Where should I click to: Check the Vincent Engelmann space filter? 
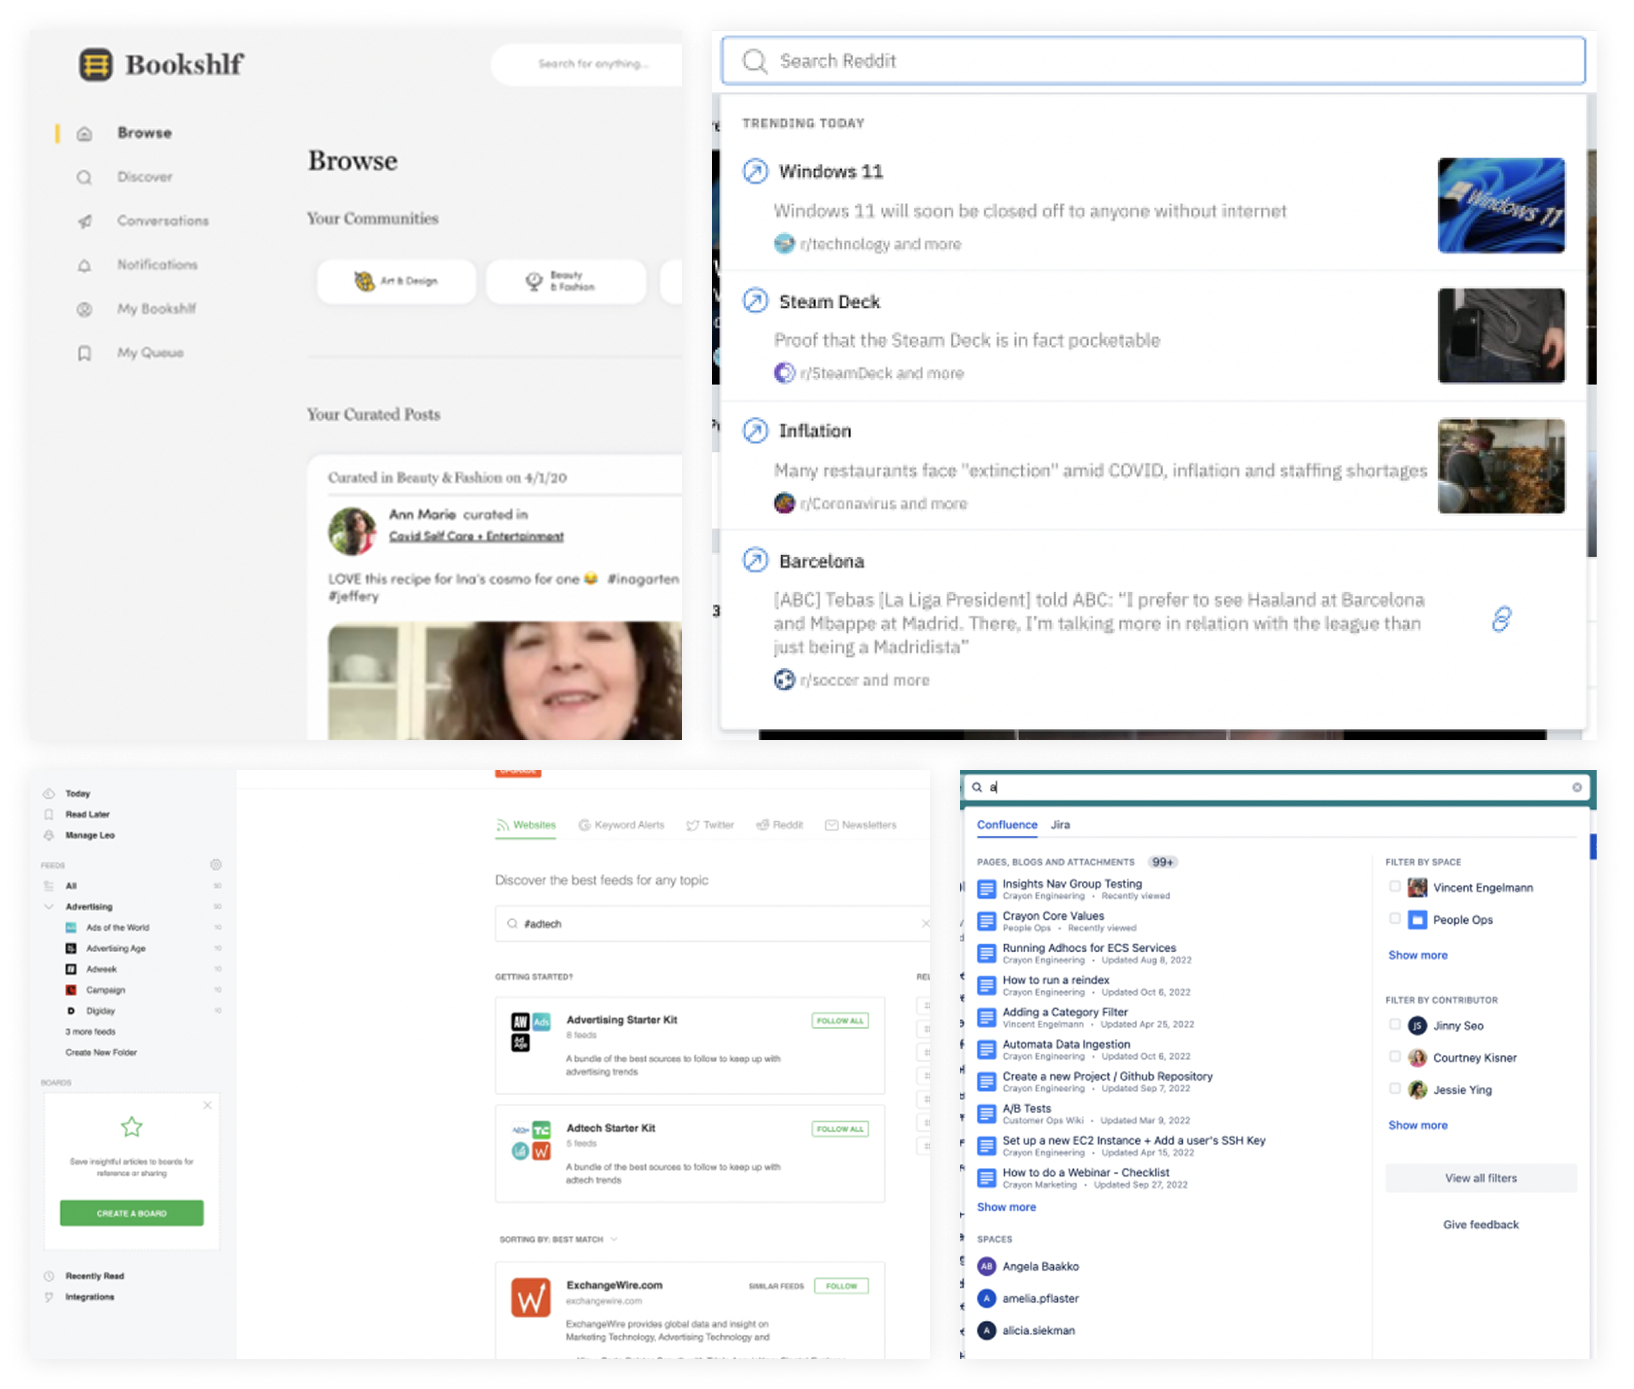point(1396,886)
